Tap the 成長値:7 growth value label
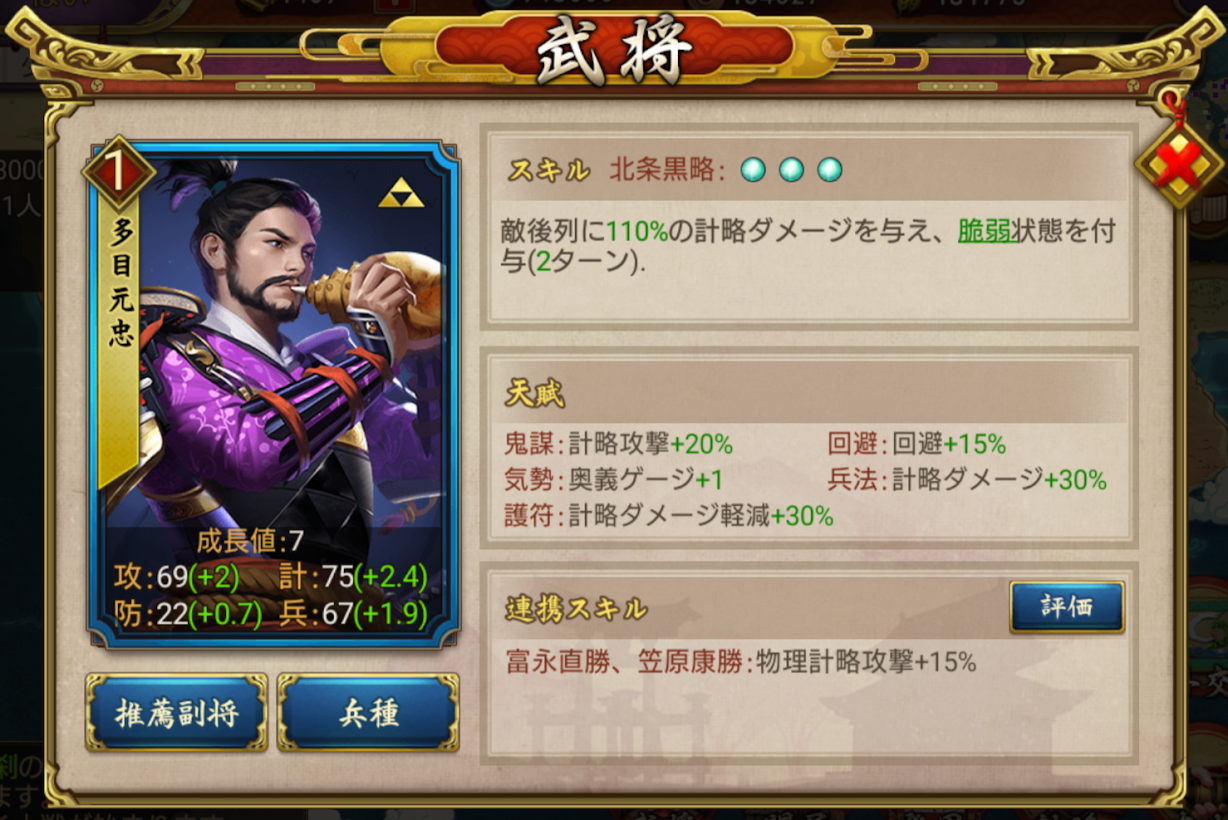This screenshot has height=820, width=1228. [x=249, y=542]
